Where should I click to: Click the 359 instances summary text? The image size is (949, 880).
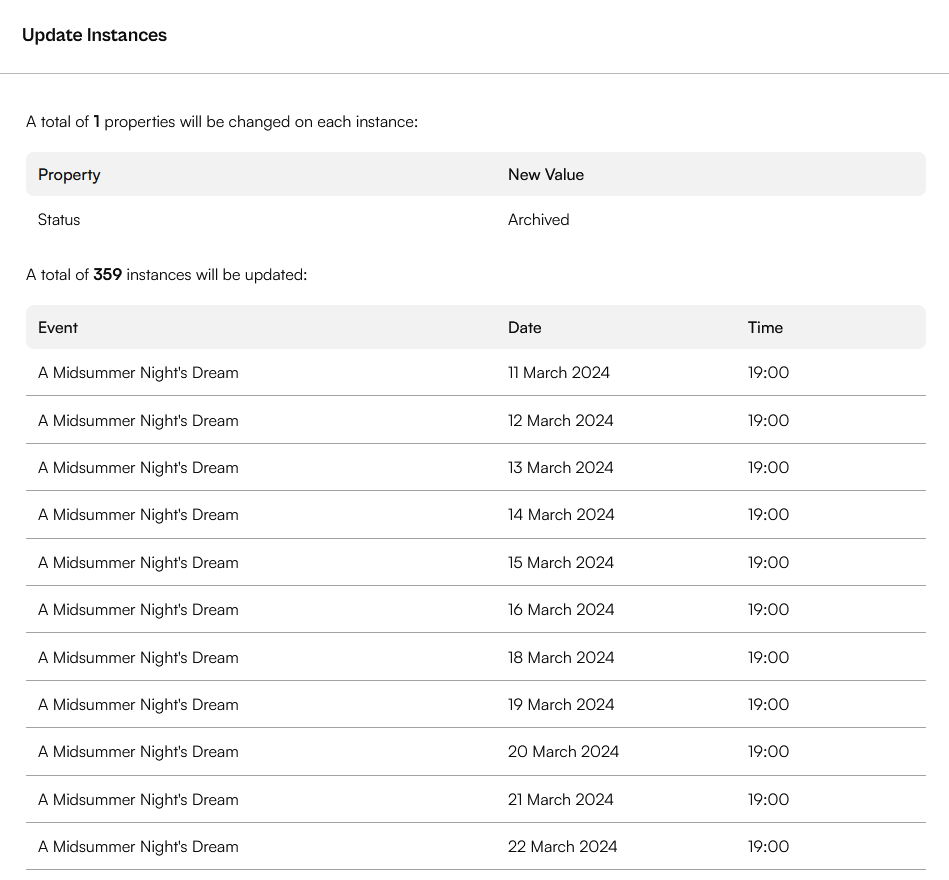(166, 275)
